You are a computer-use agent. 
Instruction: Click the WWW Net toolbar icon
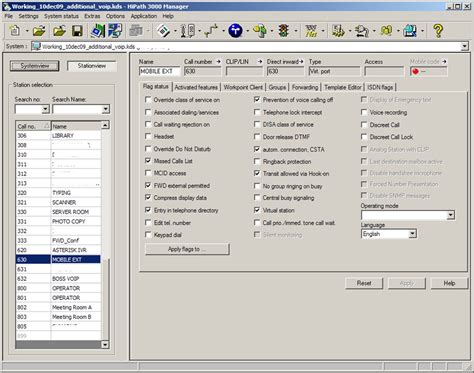311,31
